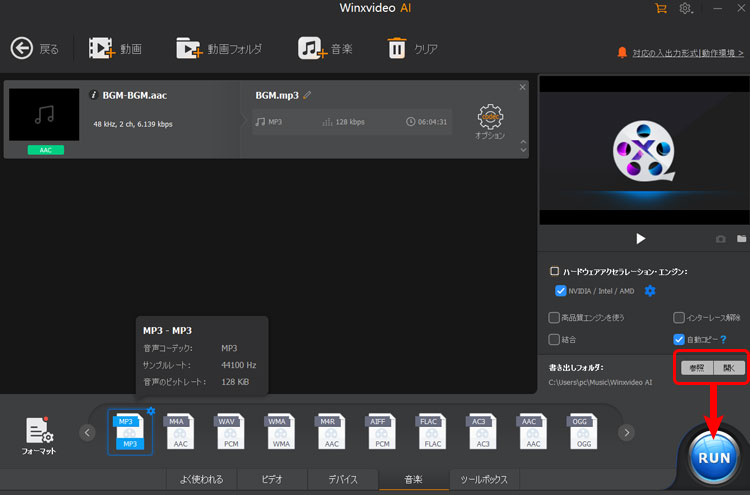The image size is (750, 495).
Task: Enable the 結合 merge checkbox
Action: coord(554,340)
